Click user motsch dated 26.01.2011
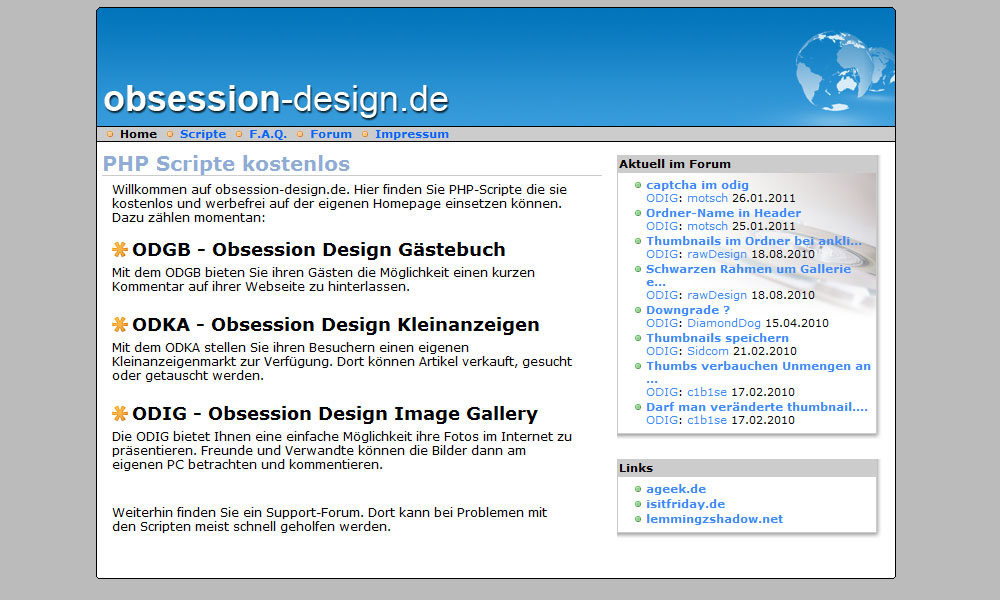 pos(707,198)
